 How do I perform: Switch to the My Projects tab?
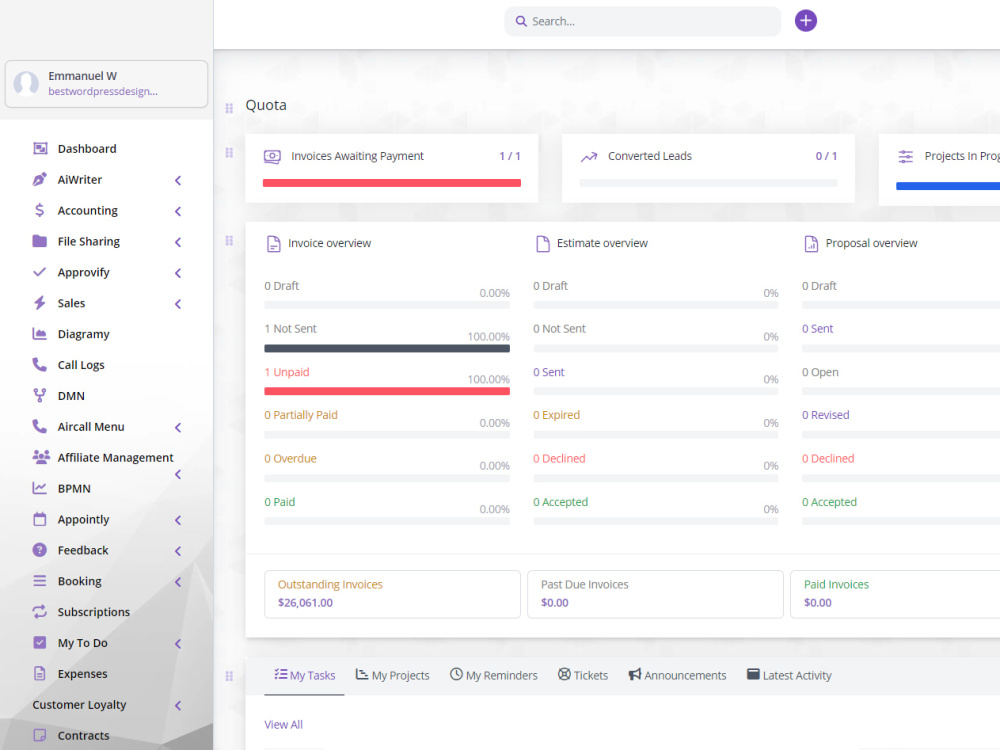coord(392,675)
